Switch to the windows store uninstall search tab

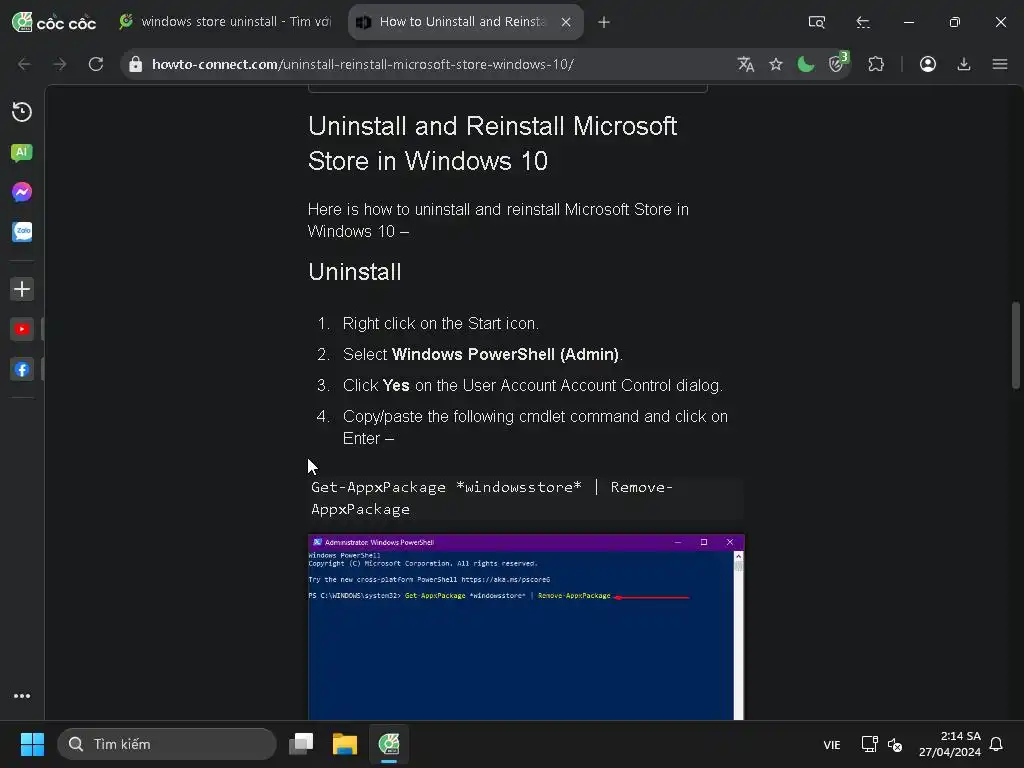point(226,22)
